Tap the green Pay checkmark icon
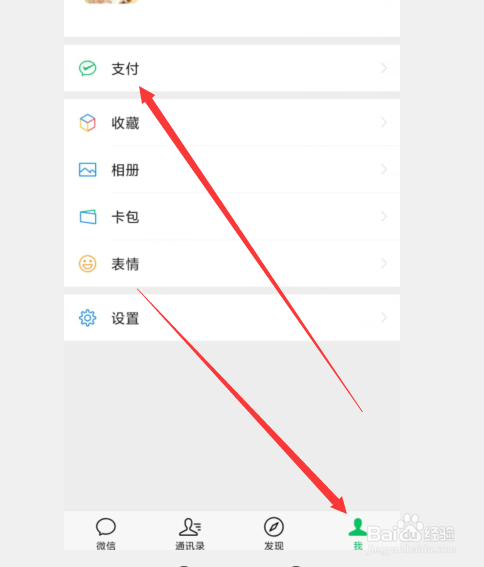Image resolution: width=484 pixels, height=567 pixels. pos(88,68)
